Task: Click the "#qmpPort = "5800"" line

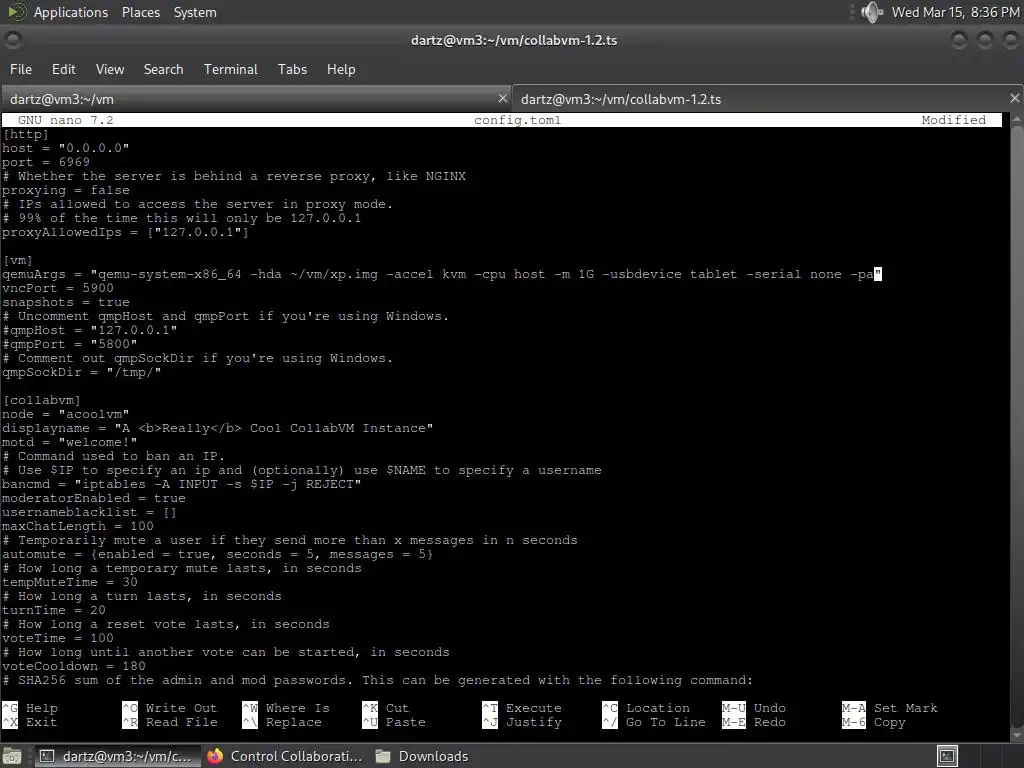Action: [x=70, y=344]
